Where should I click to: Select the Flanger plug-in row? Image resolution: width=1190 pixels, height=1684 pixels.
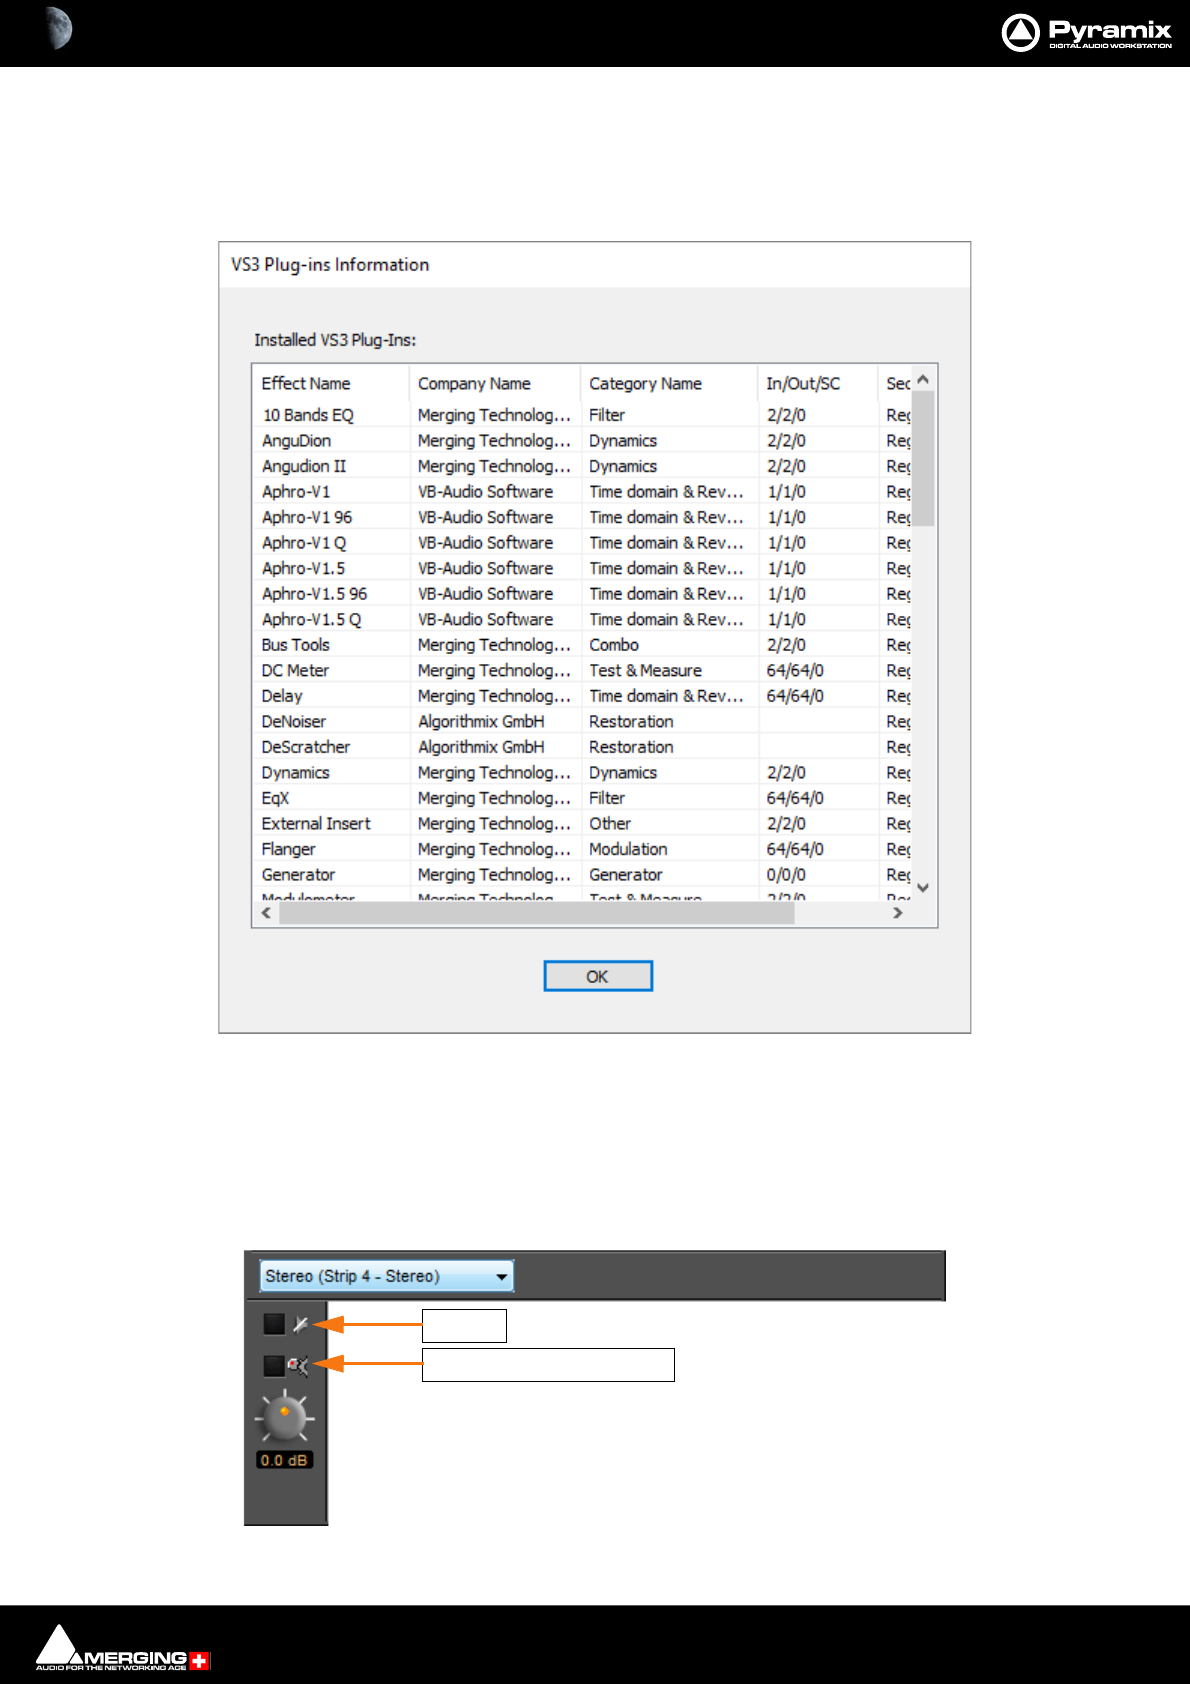(582, 849)
